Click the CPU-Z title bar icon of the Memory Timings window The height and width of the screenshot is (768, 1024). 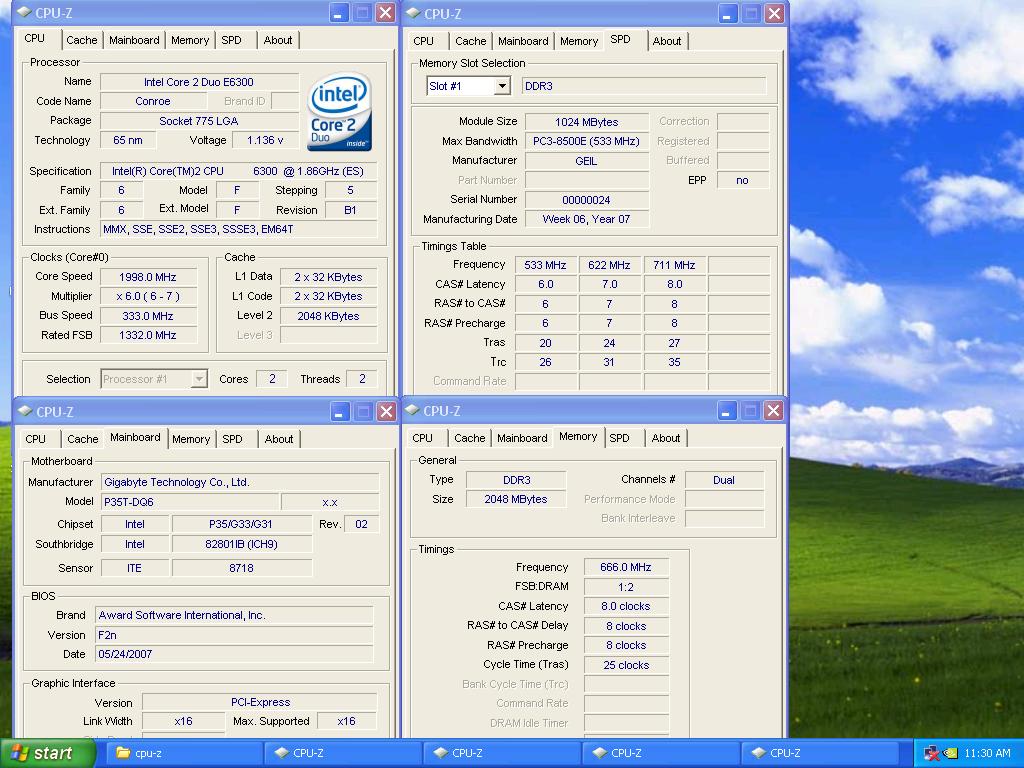tap(413, 409)
